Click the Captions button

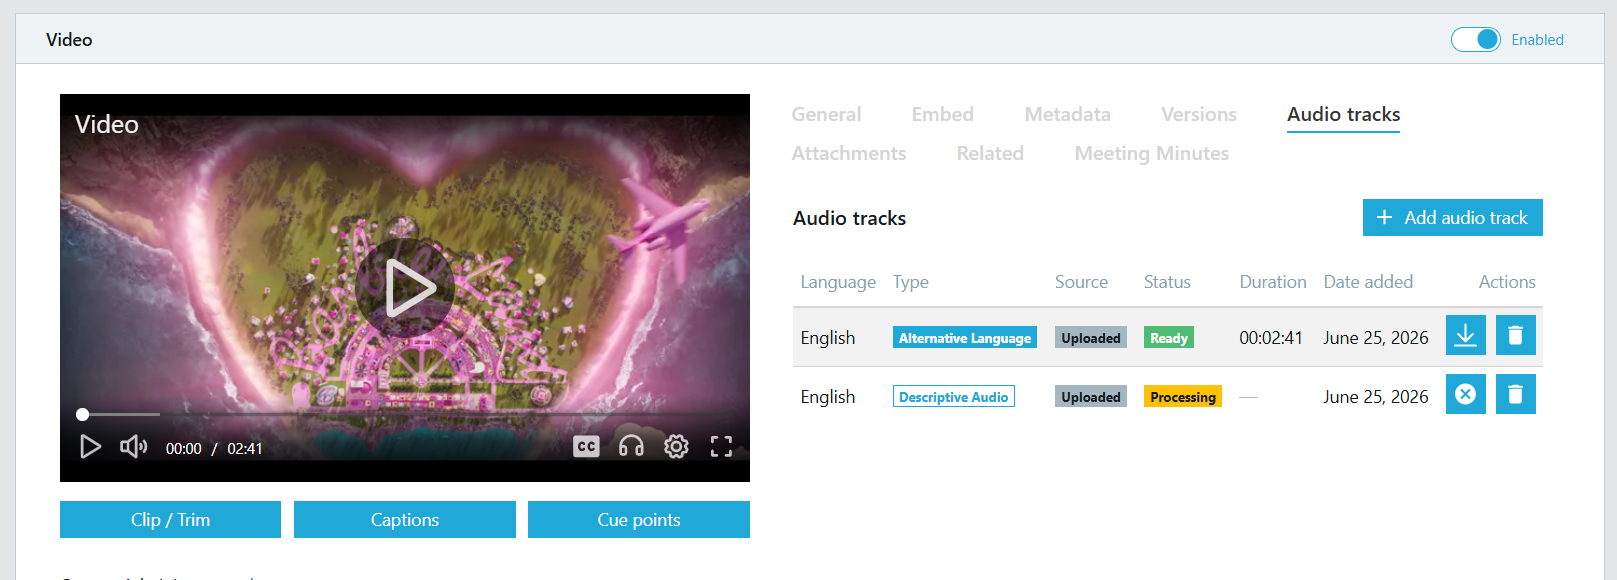click(405, 519)
